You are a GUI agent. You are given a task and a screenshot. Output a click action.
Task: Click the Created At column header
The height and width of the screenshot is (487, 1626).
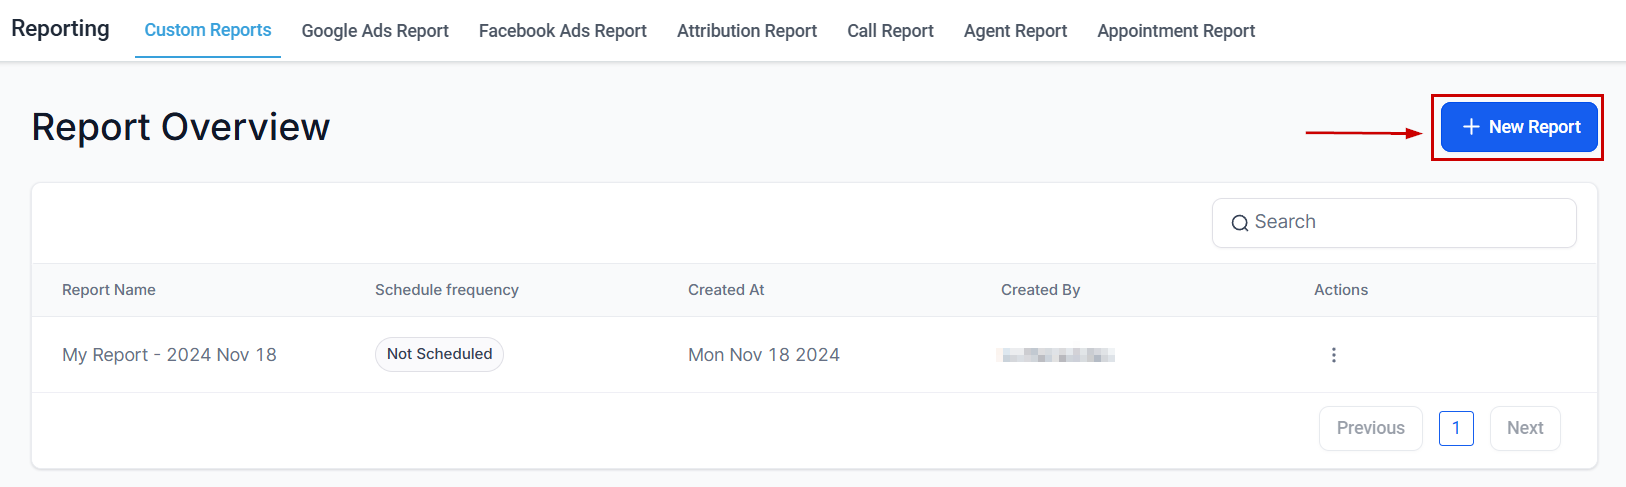point(726,290)
